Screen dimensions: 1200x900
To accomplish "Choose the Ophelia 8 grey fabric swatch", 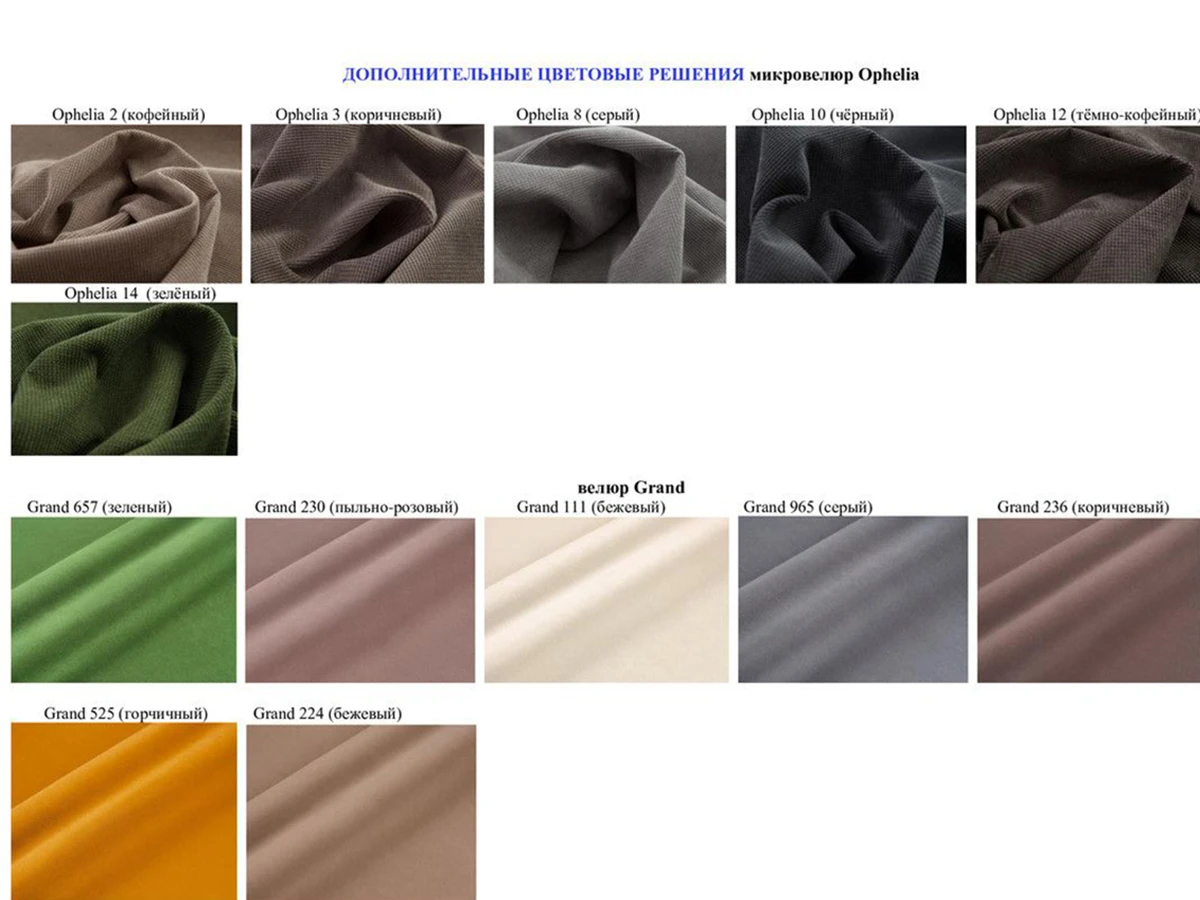I will coord(610,204).
